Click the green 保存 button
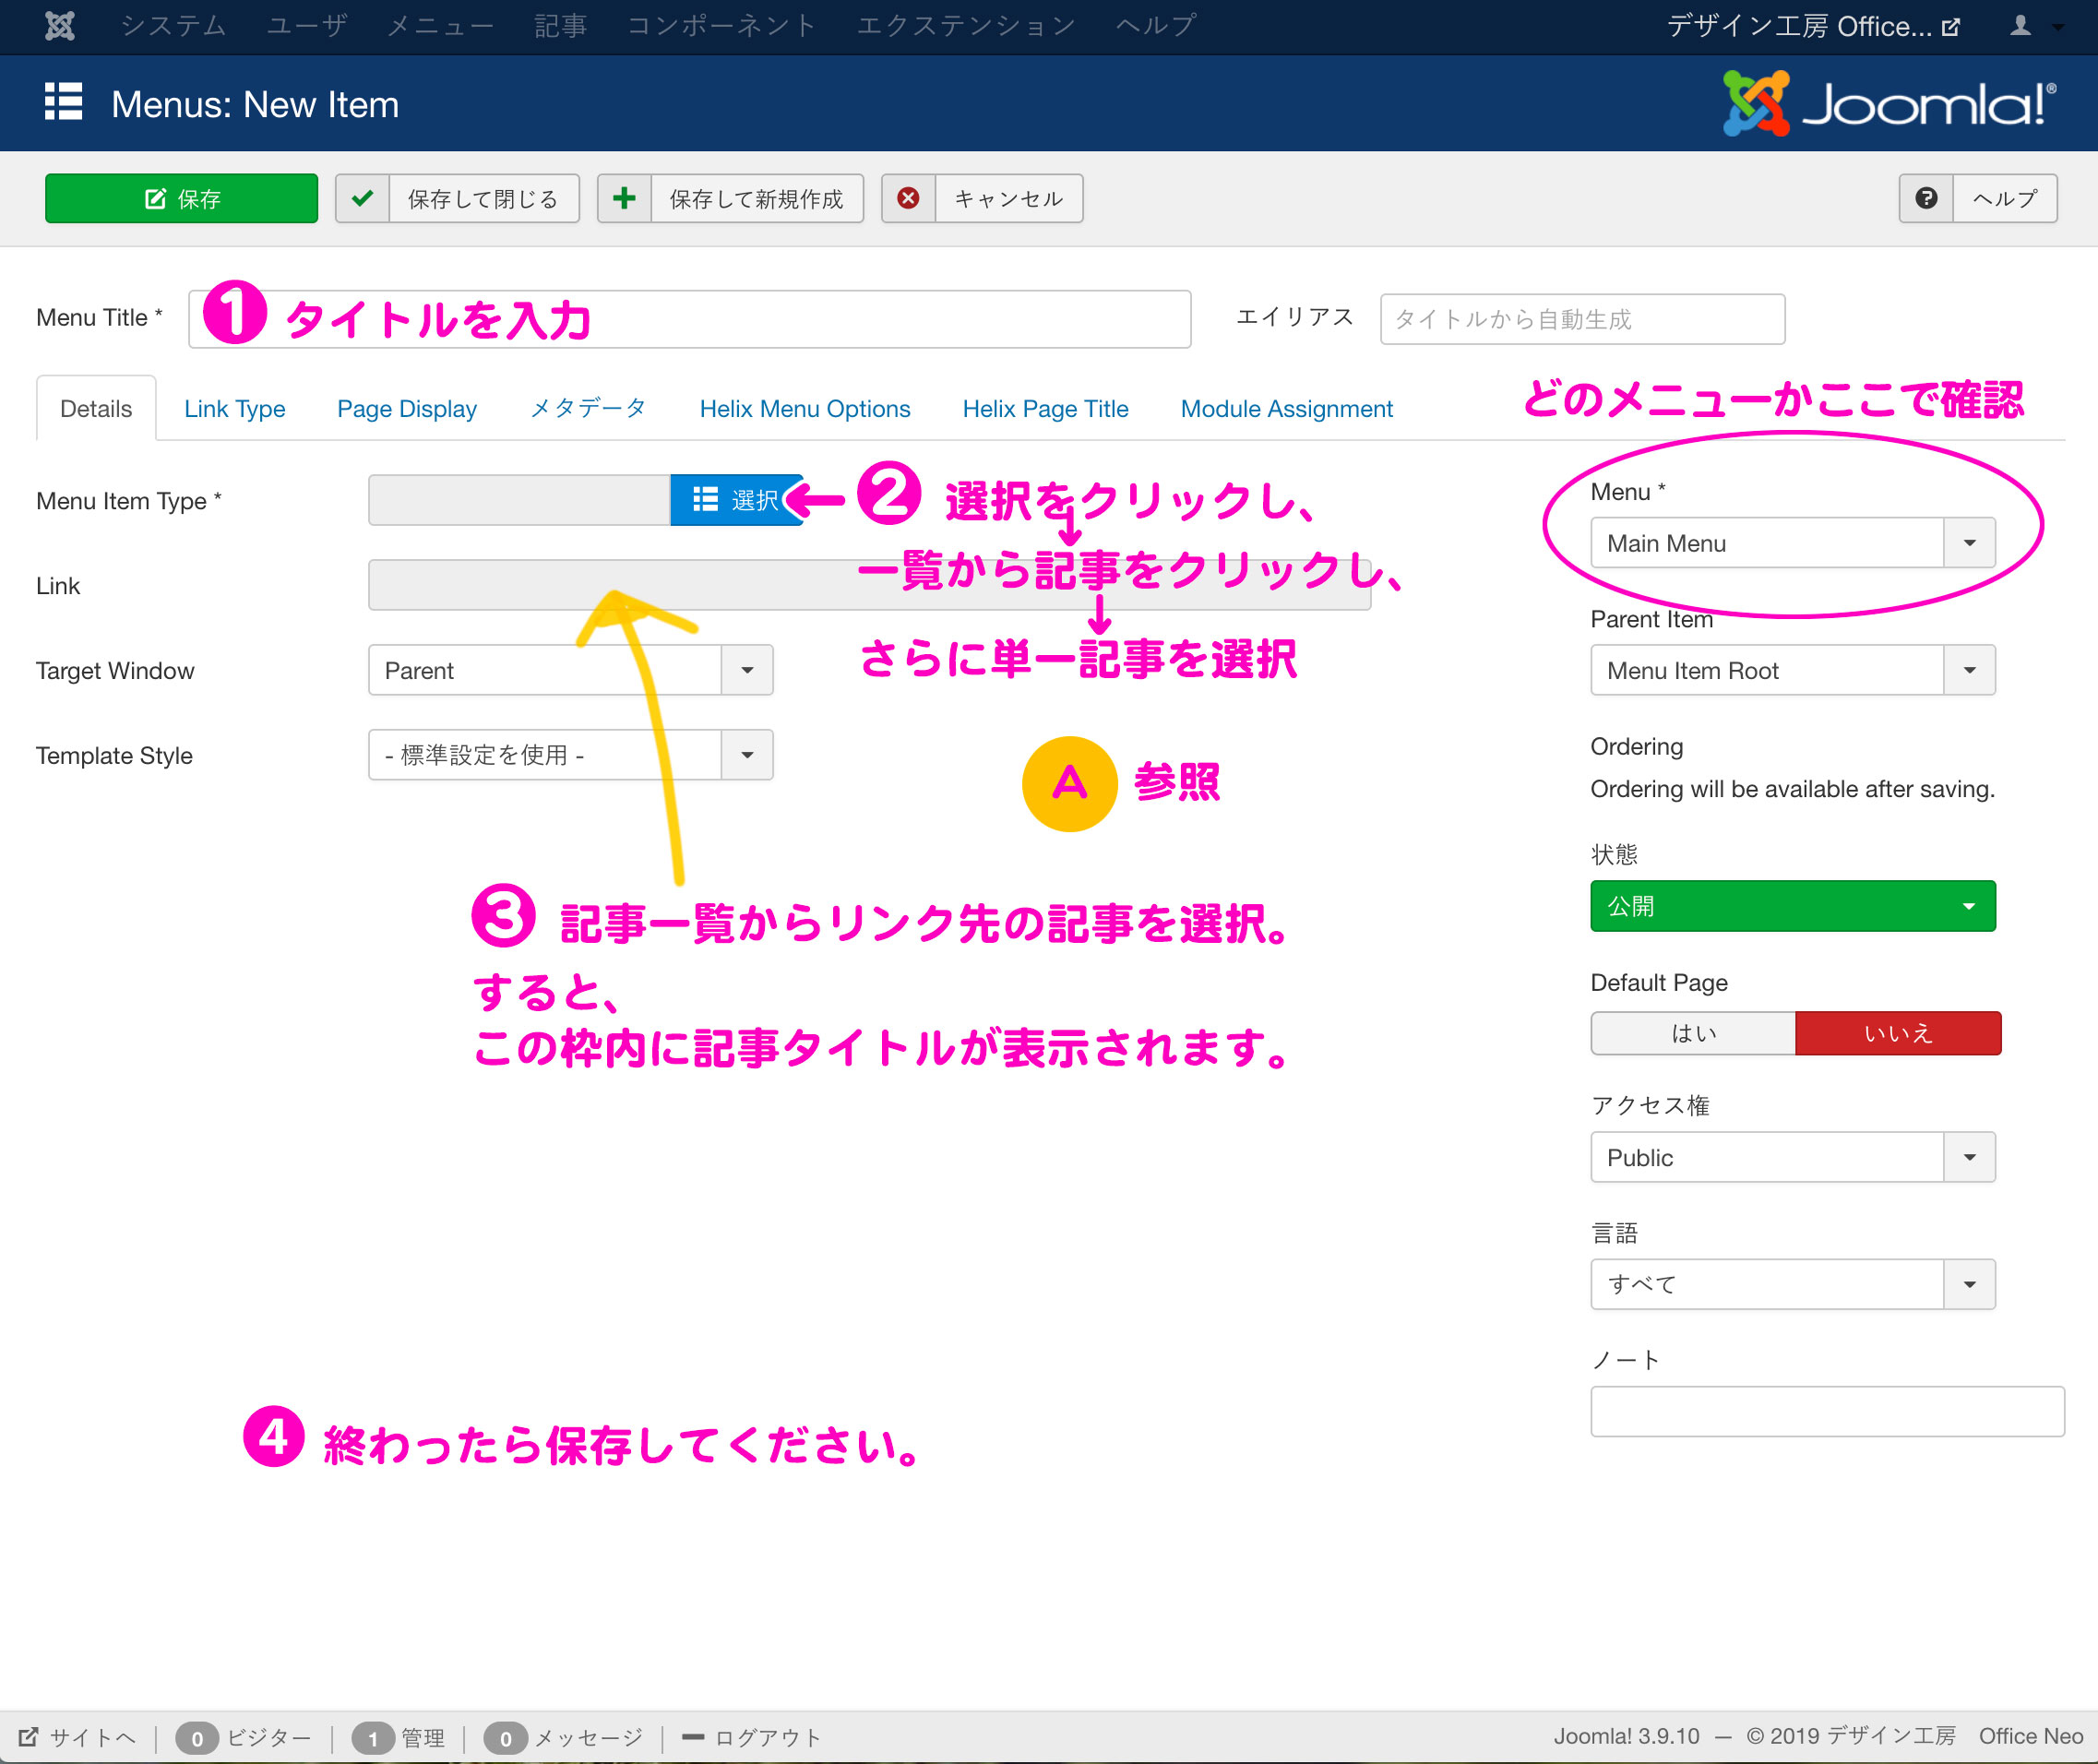The width and height of the screenshot is (2098, 1764). pos(181,198)
